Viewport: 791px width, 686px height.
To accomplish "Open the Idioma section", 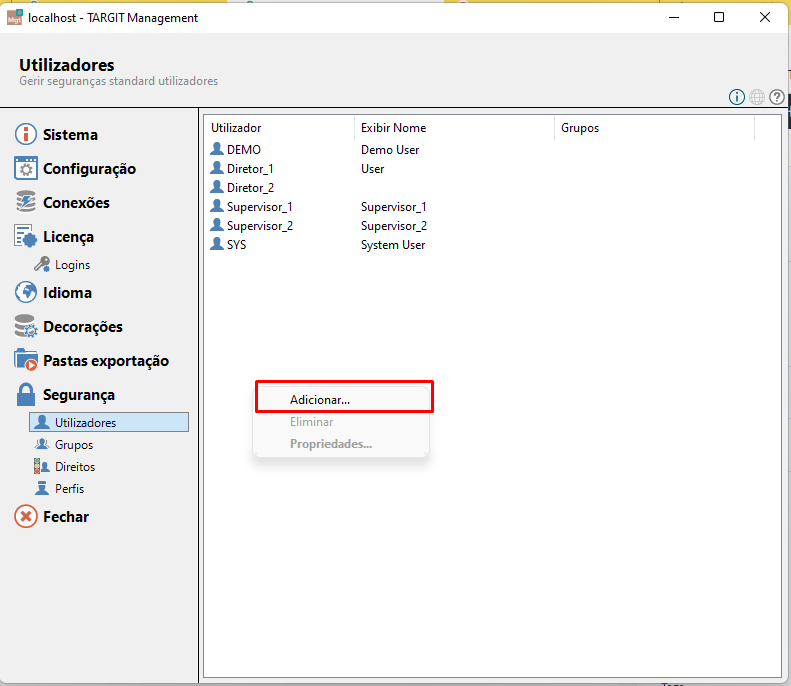I will pyautogui.click(x=67, y=293).
